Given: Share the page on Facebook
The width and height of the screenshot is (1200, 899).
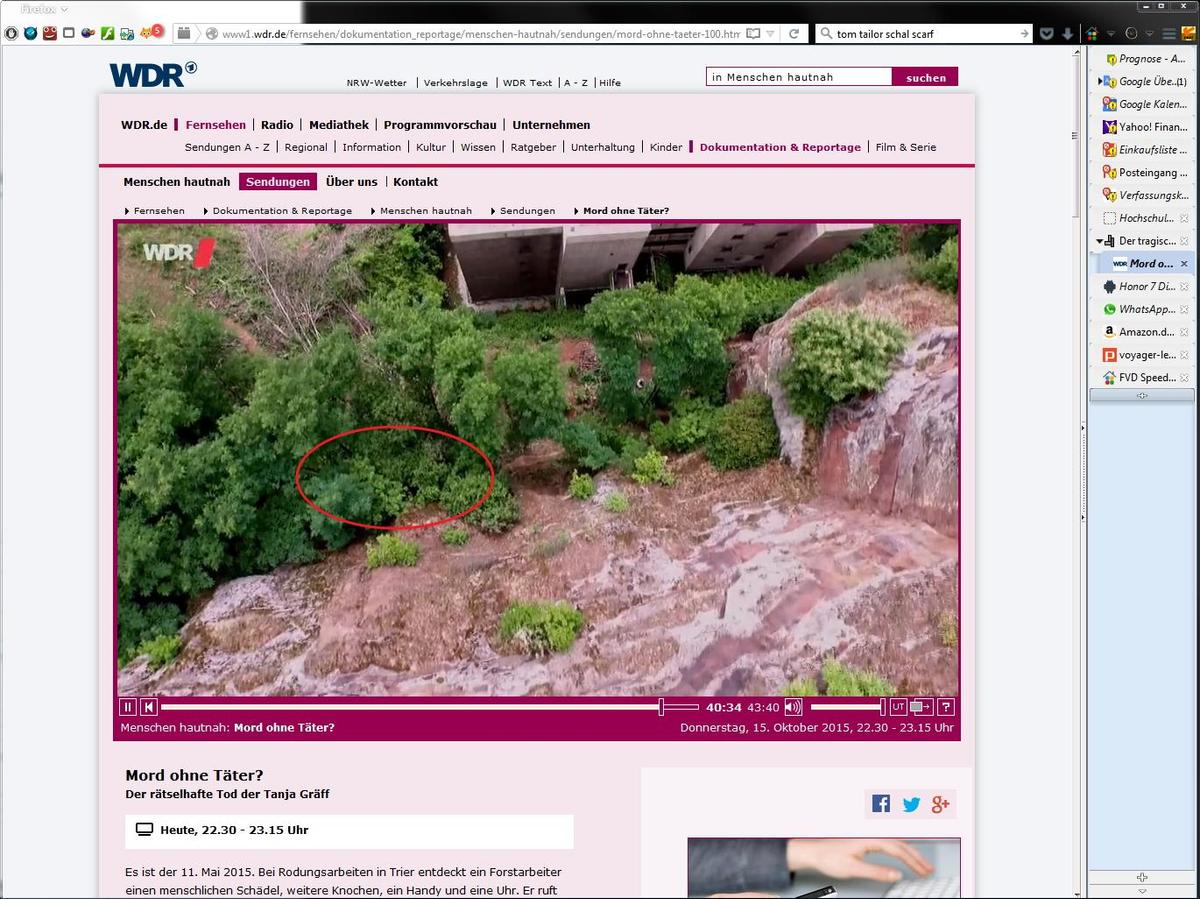Looking at the screenshot, I should 881,804.
